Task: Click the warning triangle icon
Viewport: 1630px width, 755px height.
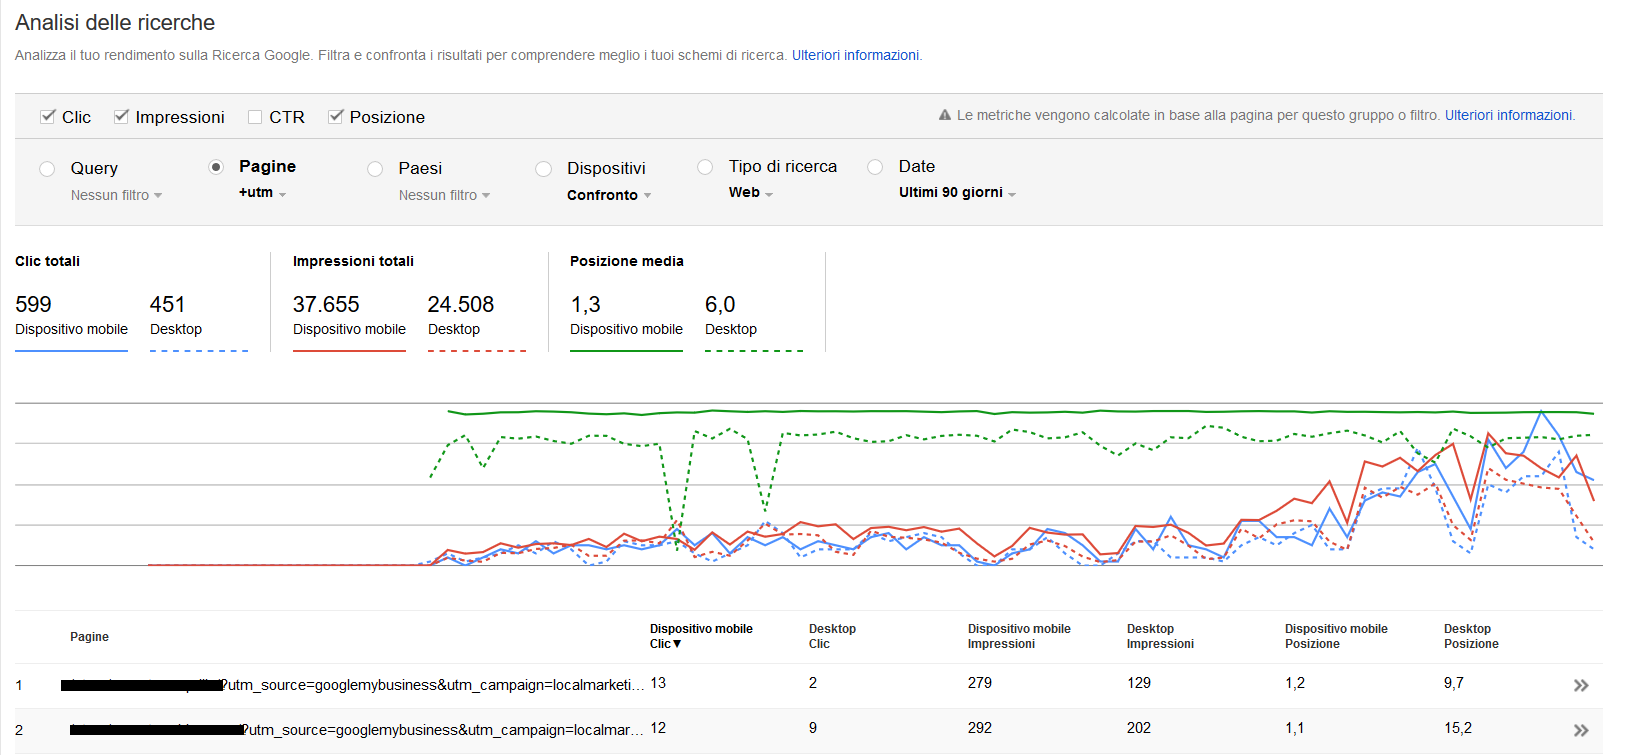Action: click(945, 115)
